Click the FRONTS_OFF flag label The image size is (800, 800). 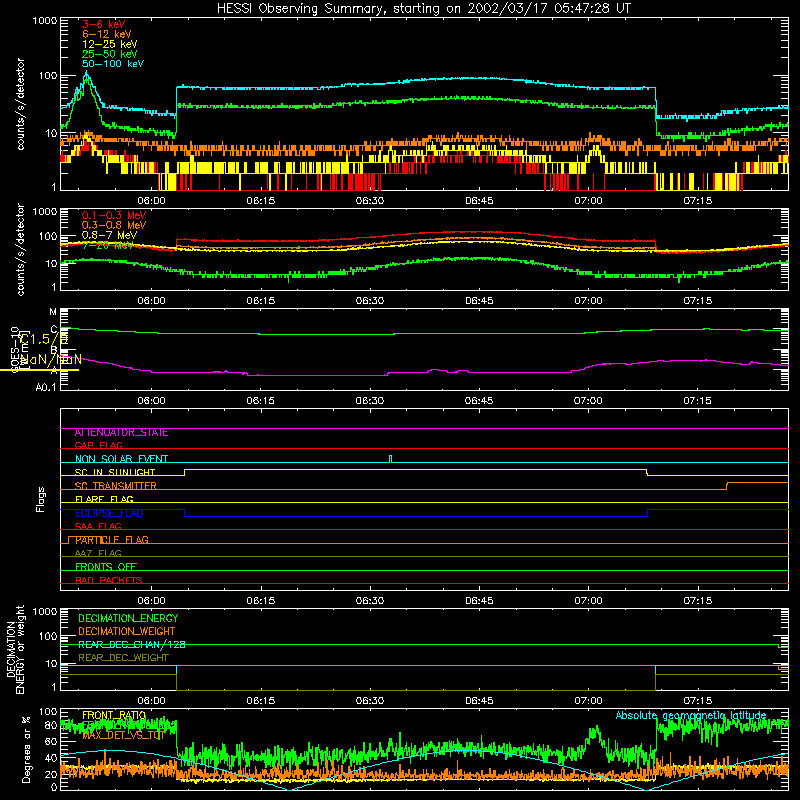tap(106, 567)
